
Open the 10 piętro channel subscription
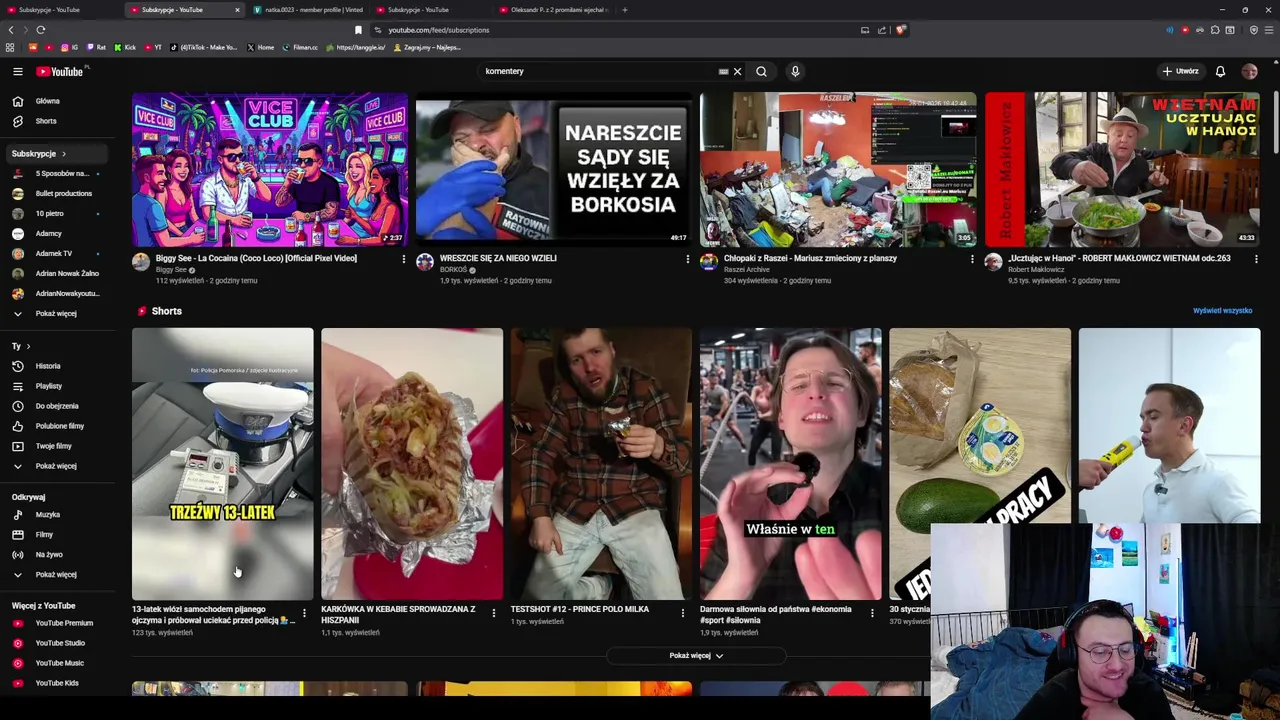(x=55, y=214)
